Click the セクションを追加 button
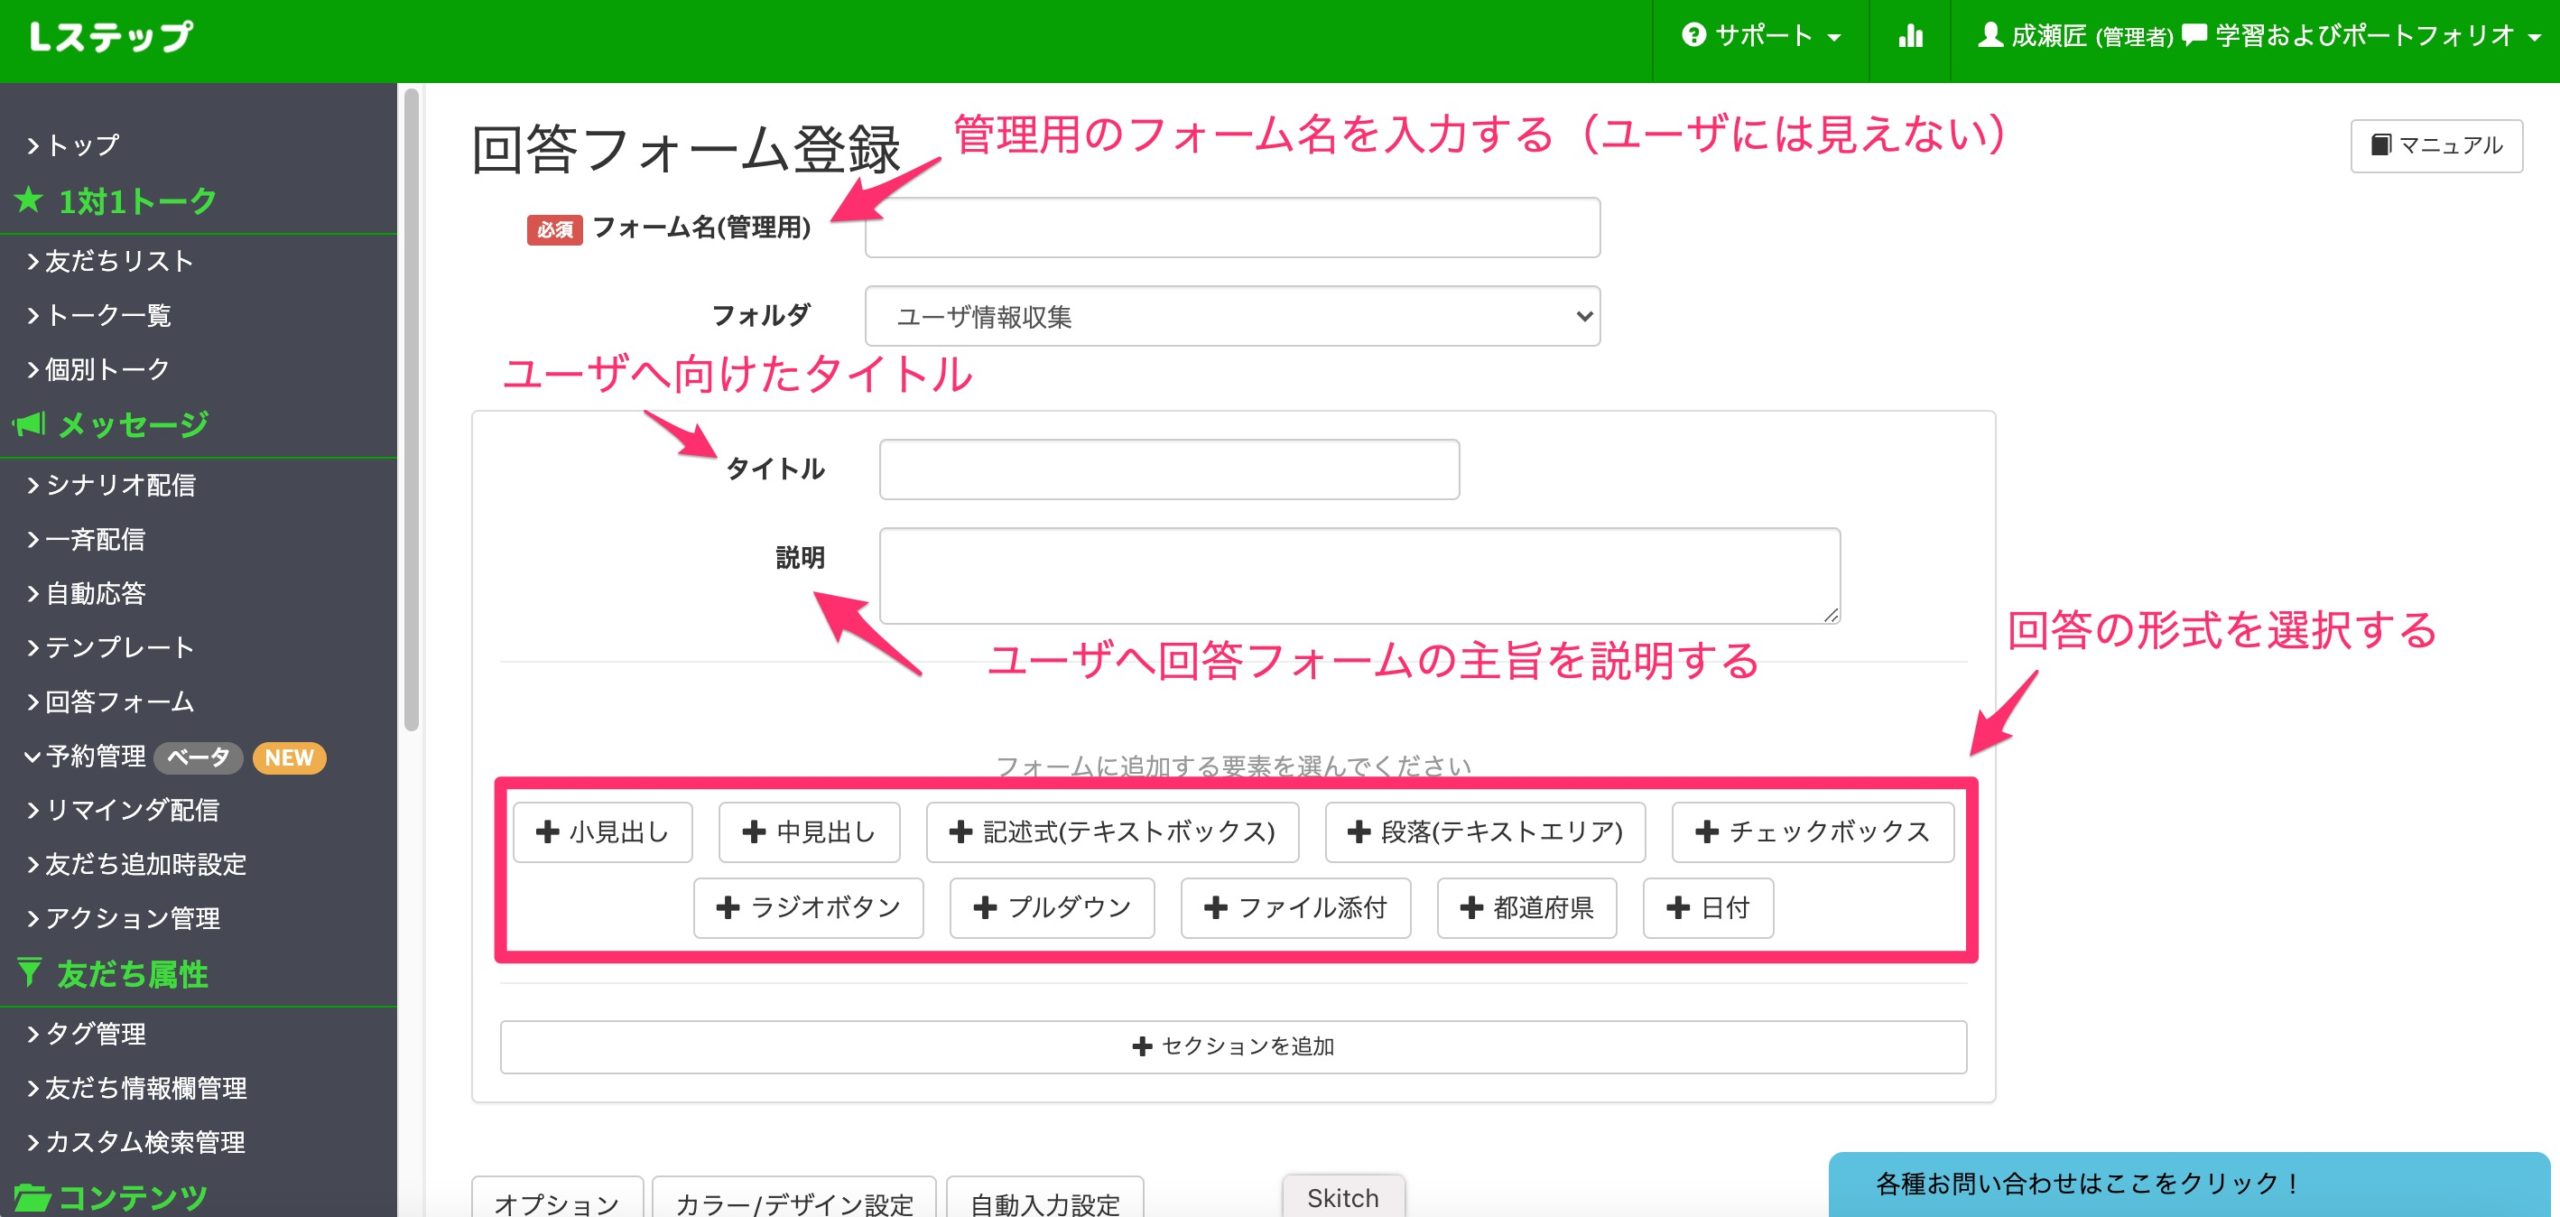The image size is (2560, 1217). (1233, 1047)
